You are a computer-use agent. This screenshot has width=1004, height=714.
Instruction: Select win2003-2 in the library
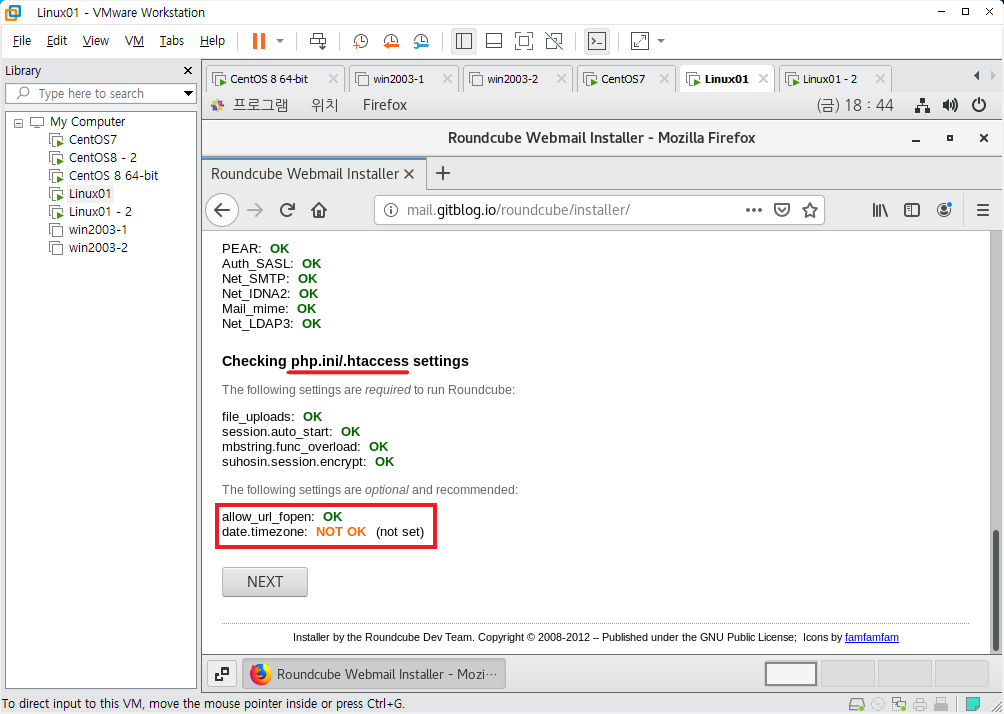[98, 247]
